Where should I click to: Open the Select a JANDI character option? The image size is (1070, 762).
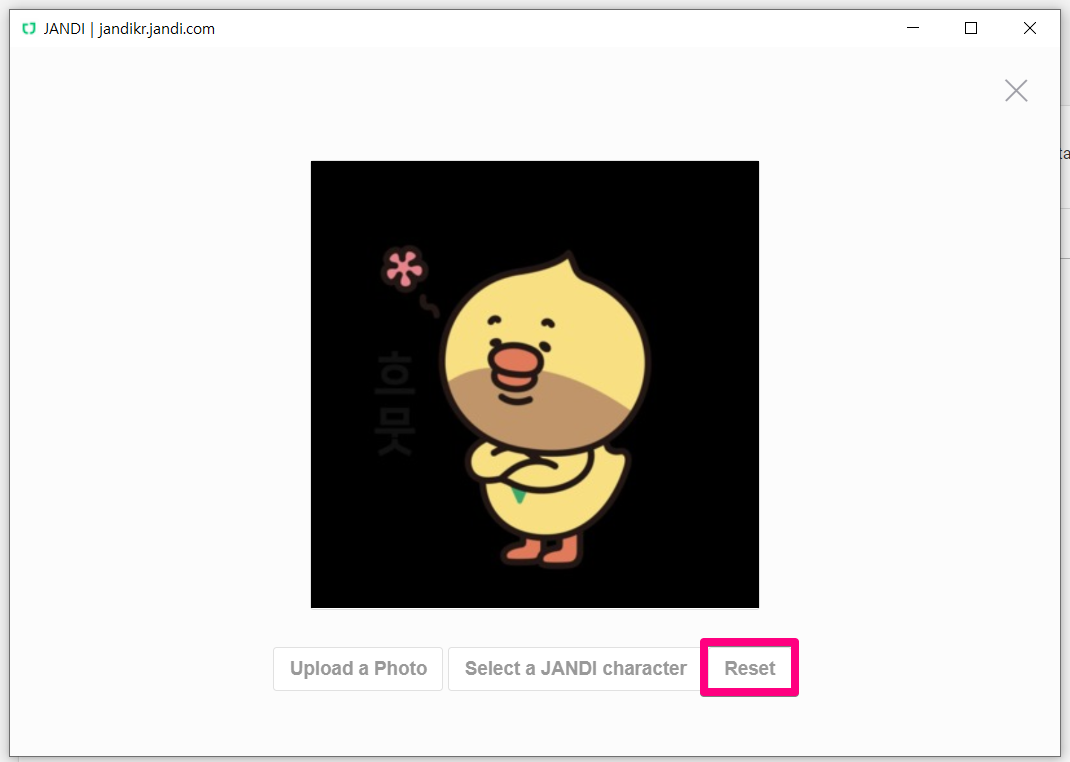575,669
